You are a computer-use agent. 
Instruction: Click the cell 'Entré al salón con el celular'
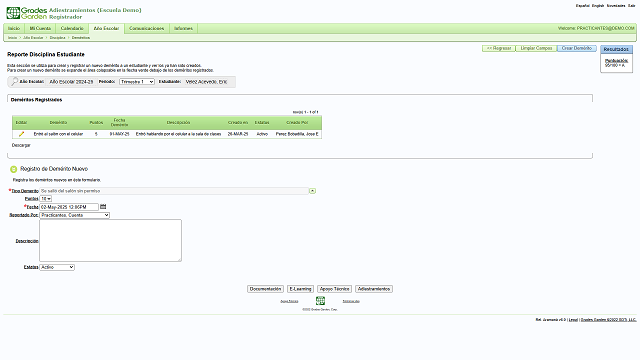point(58,134)
